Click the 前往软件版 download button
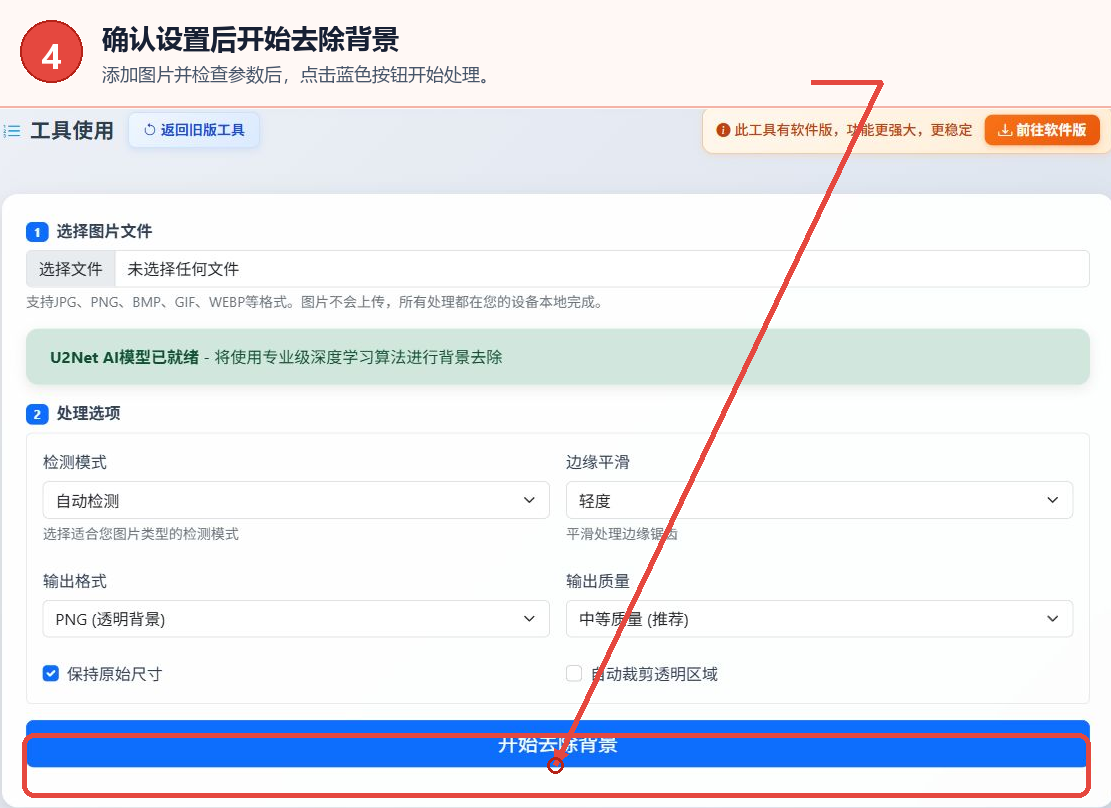 tap(1042, 130)
